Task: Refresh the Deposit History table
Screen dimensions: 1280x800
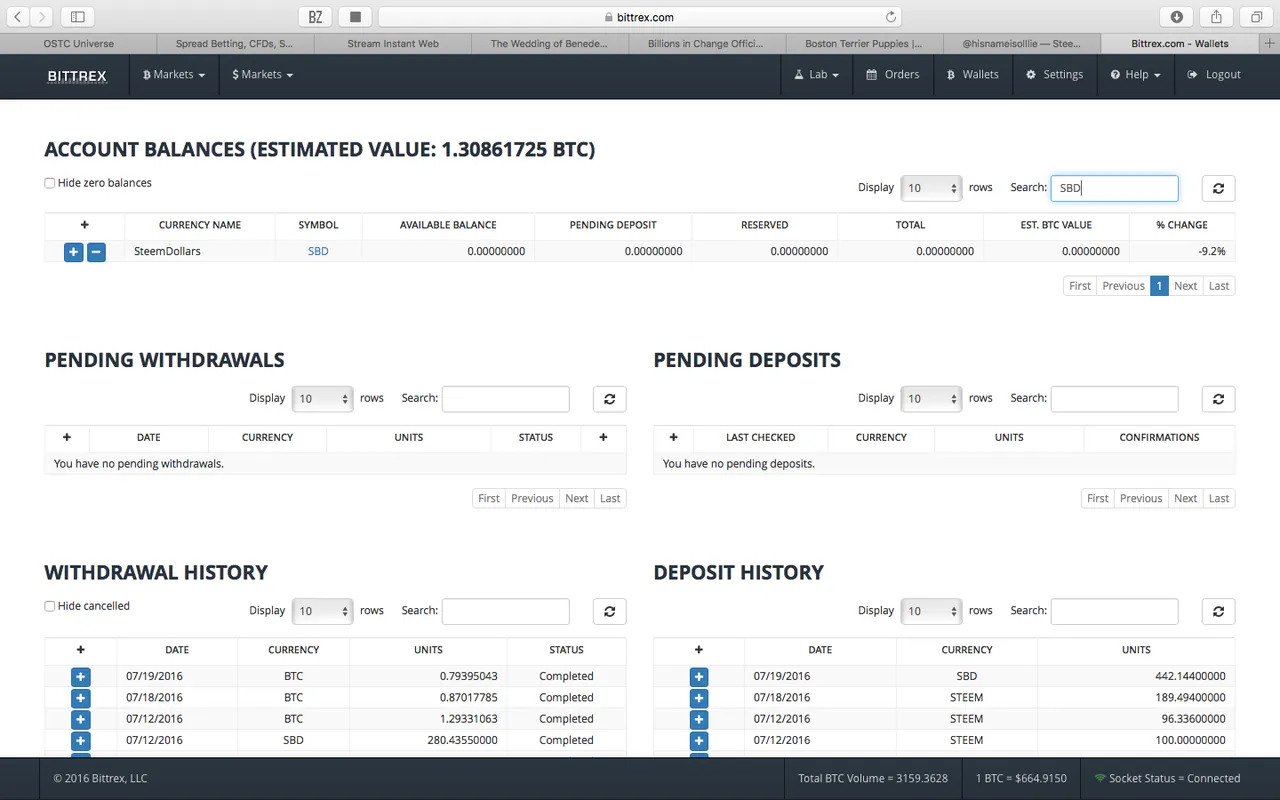Action: 1218,611
